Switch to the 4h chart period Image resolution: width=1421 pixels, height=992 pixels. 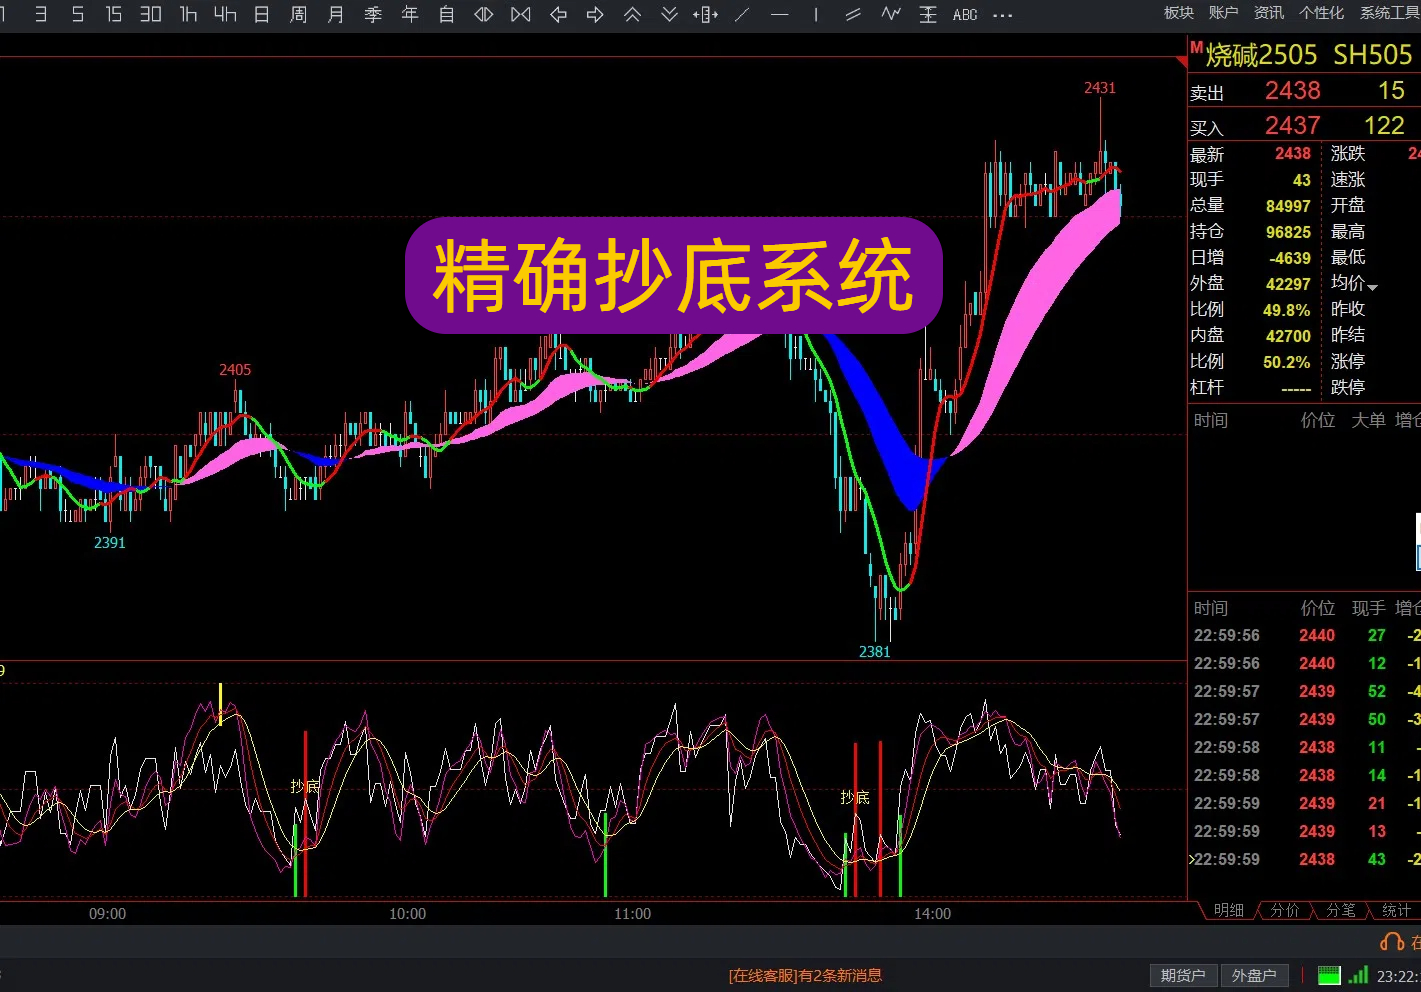pos(225,14)
